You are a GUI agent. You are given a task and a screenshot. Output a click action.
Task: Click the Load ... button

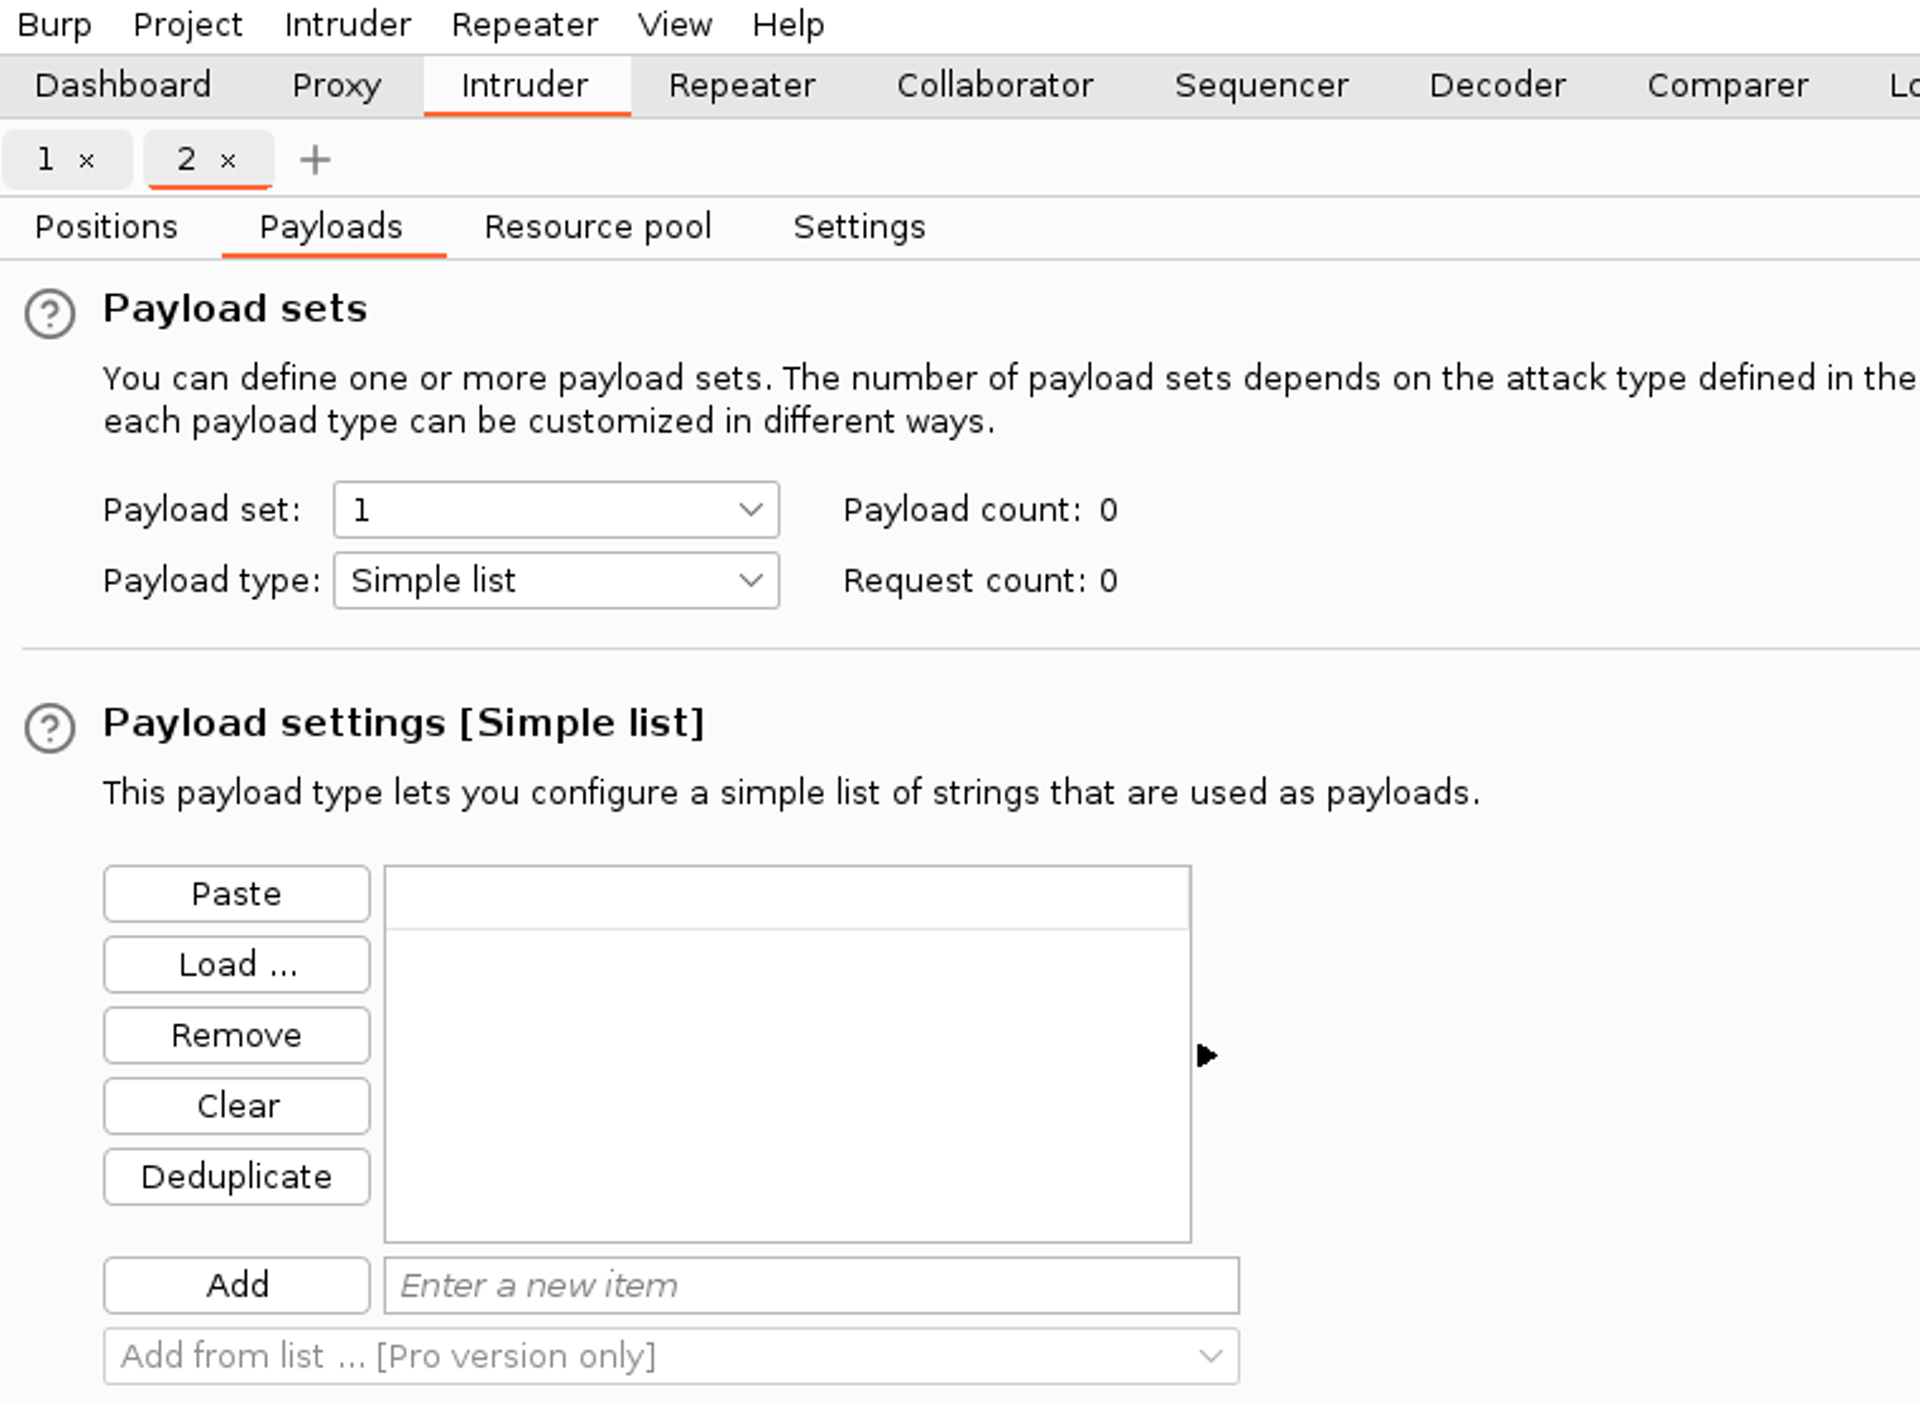[236, 965]
